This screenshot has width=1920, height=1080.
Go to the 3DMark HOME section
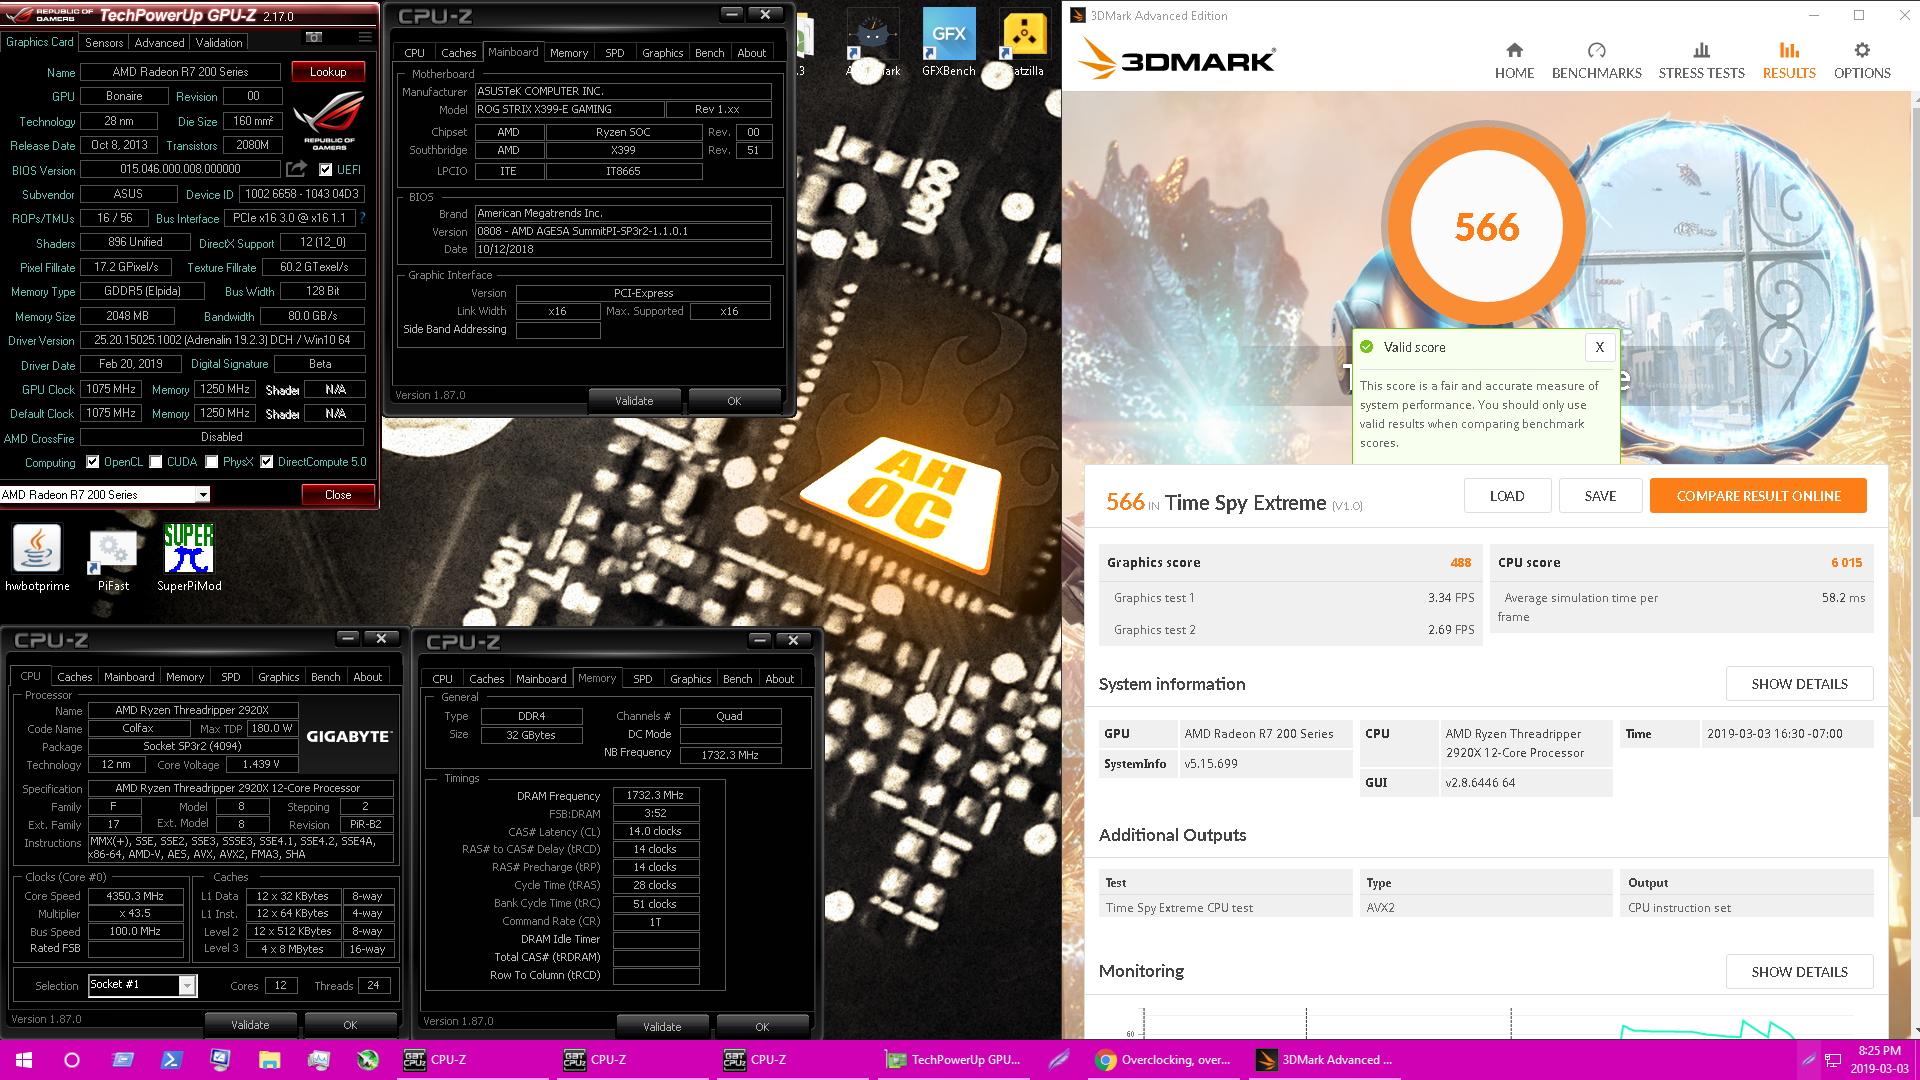(x=1514, y=61)
